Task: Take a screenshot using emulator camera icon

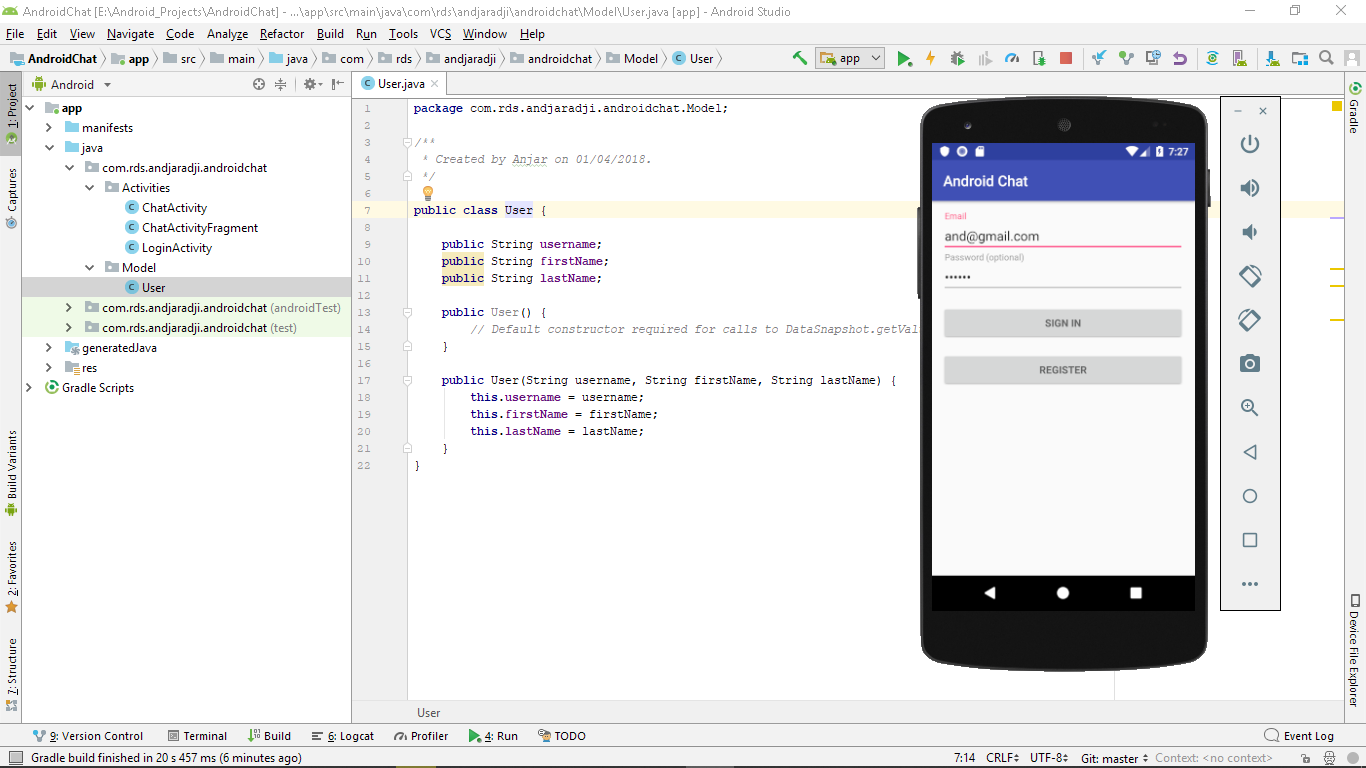Action: [1249, 363]
